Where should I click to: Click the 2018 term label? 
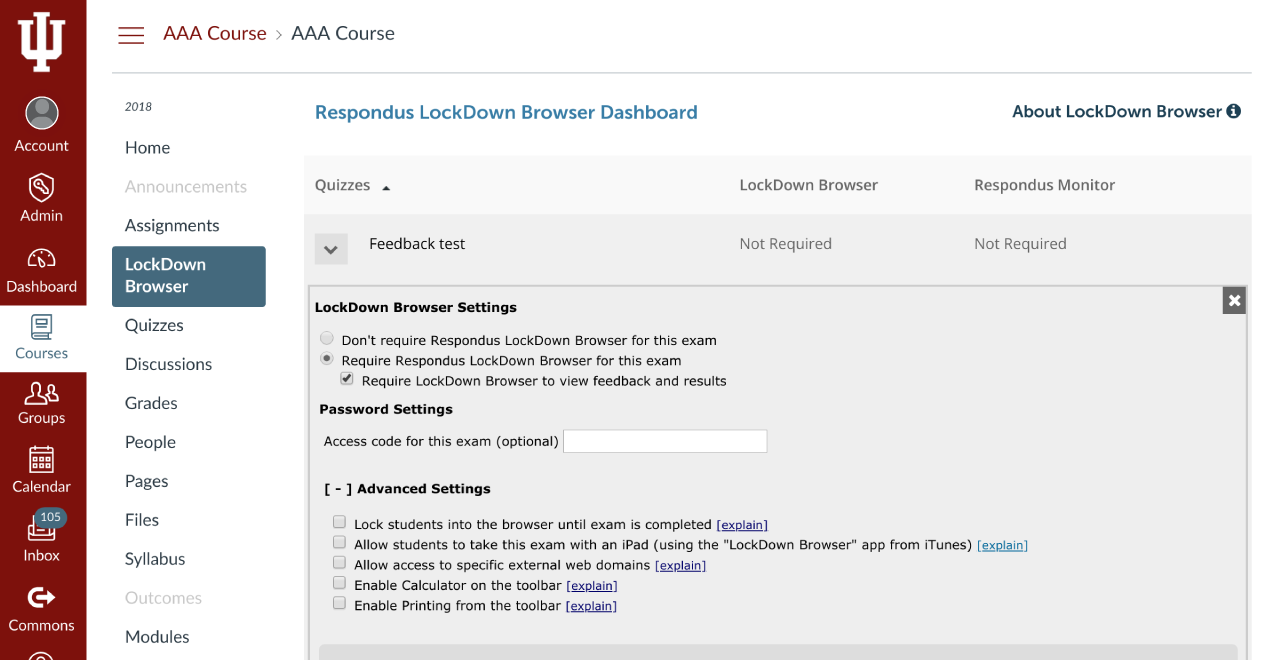pyautogui.click(x=138, y=107)
